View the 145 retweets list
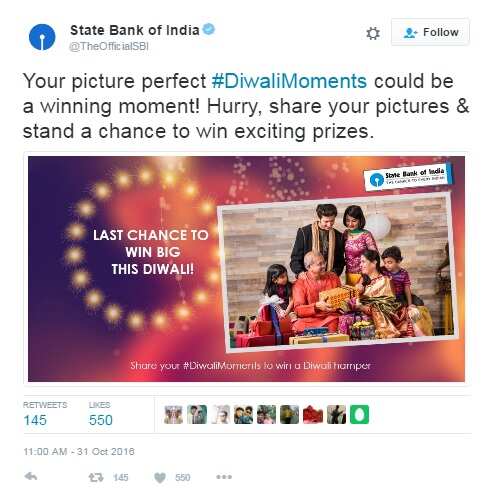 (x=45, y=414)
